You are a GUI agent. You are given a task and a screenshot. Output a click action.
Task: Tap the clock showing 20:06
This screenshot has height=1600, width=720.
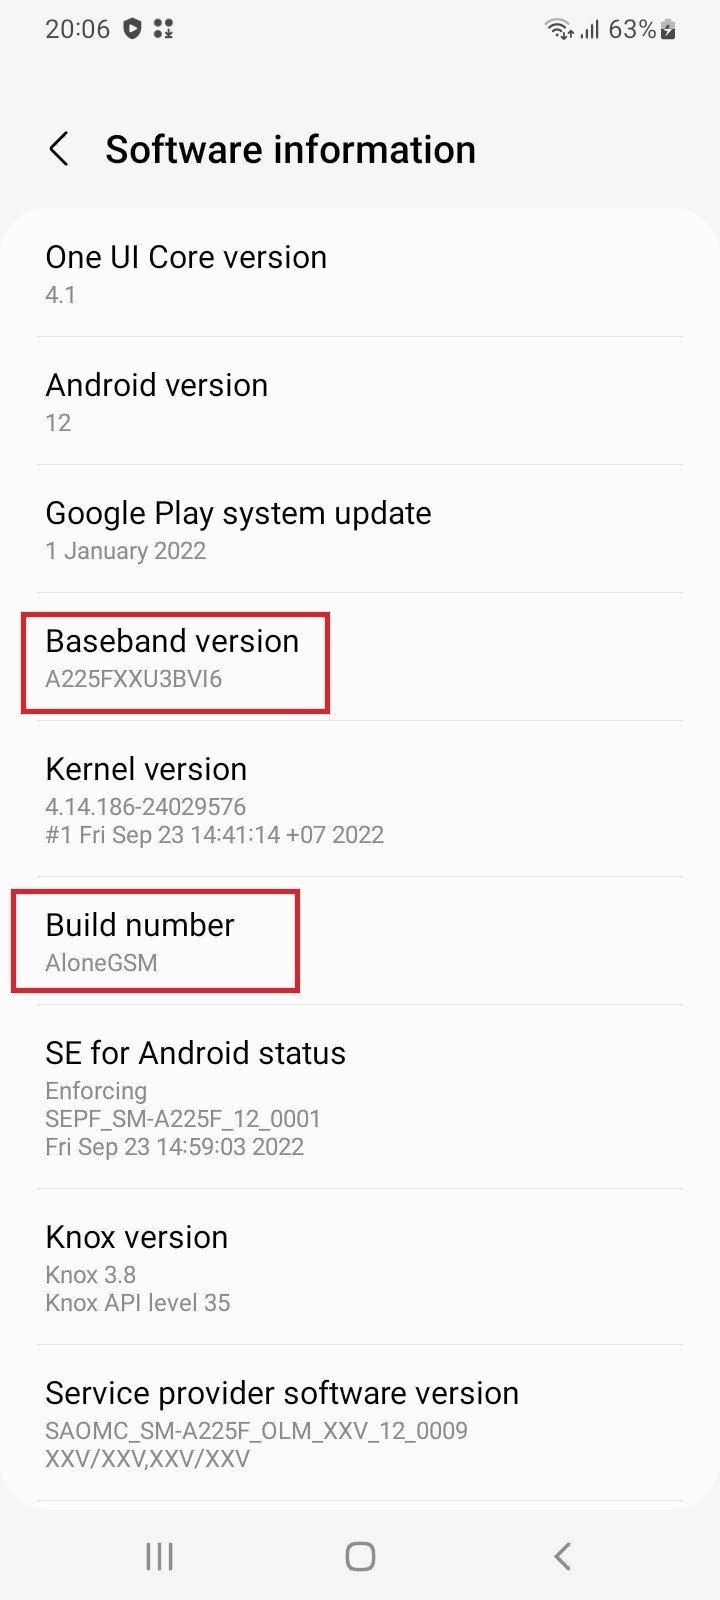click(x=77, y=29)
